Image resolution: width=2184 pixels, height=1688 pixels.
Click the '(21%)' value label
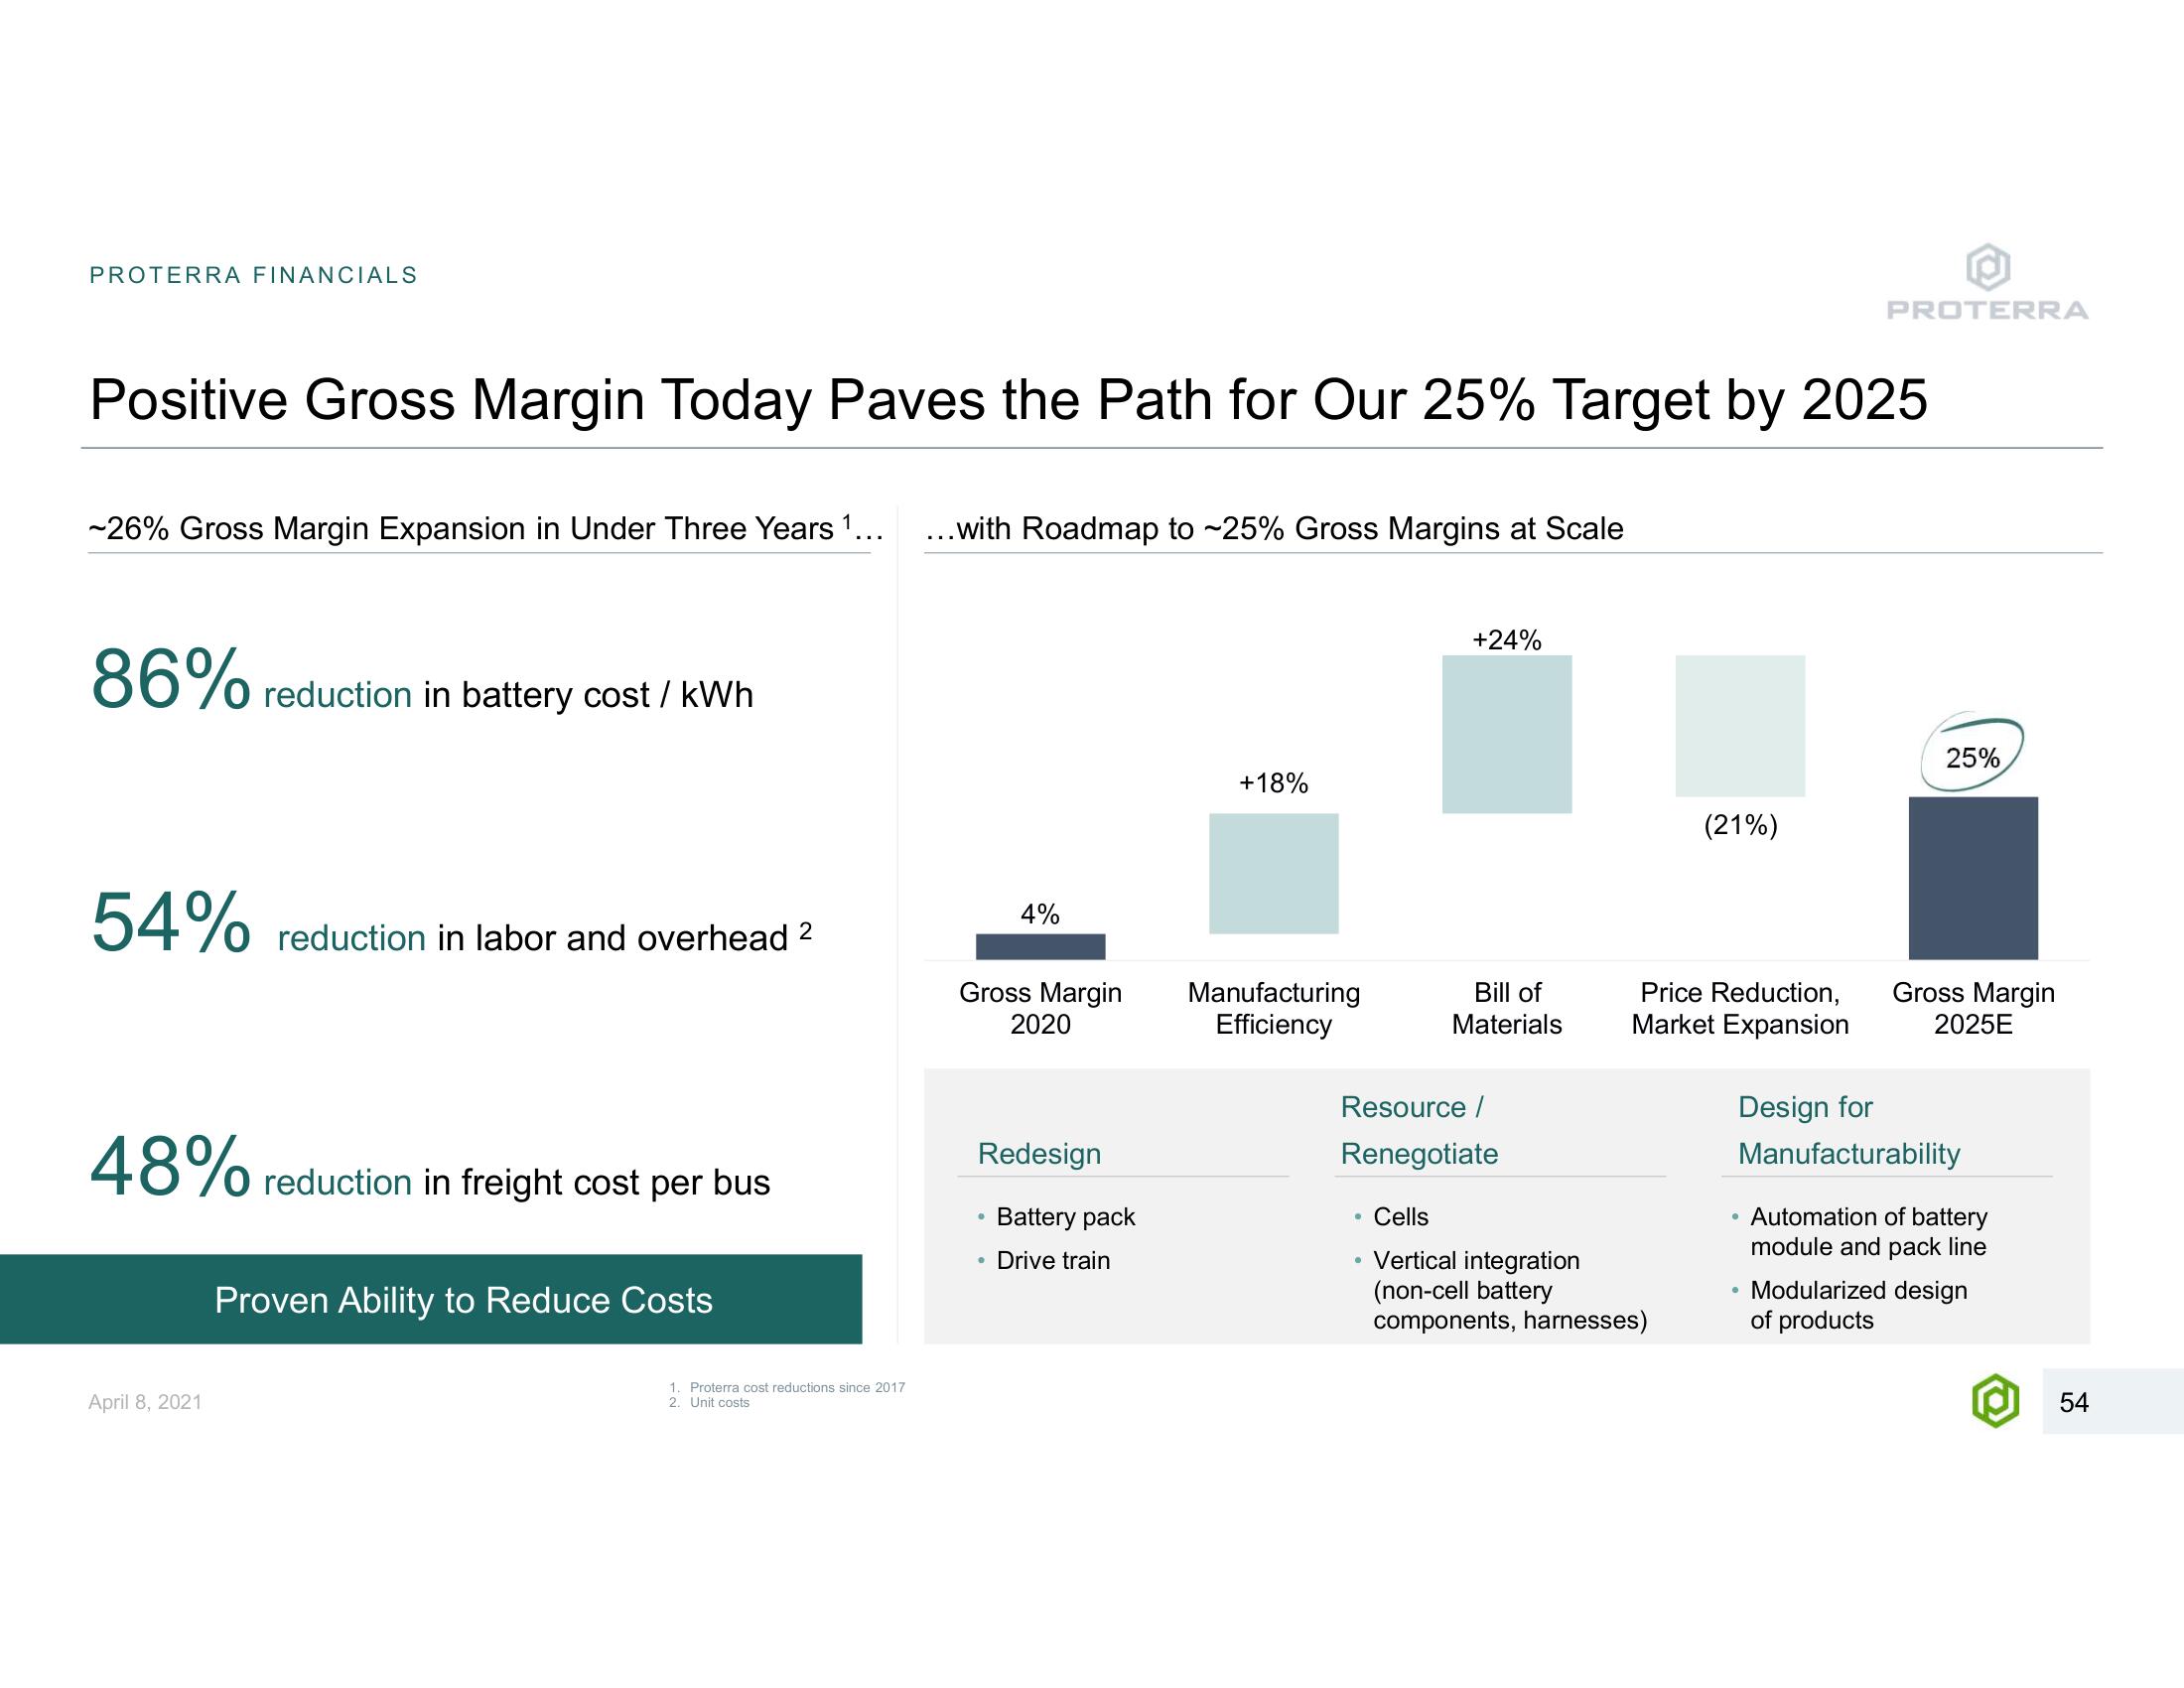click(1740, 825)
